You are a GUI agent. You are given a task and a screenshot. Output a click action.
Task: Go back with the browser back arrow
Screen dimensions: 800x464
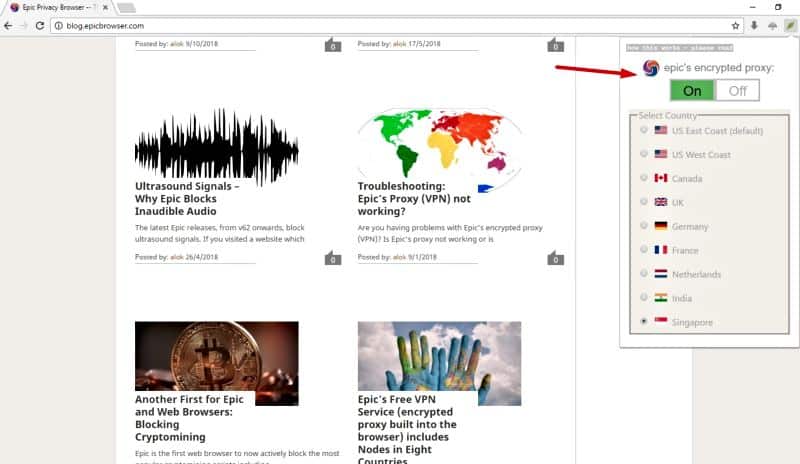[x=8, y=26]
